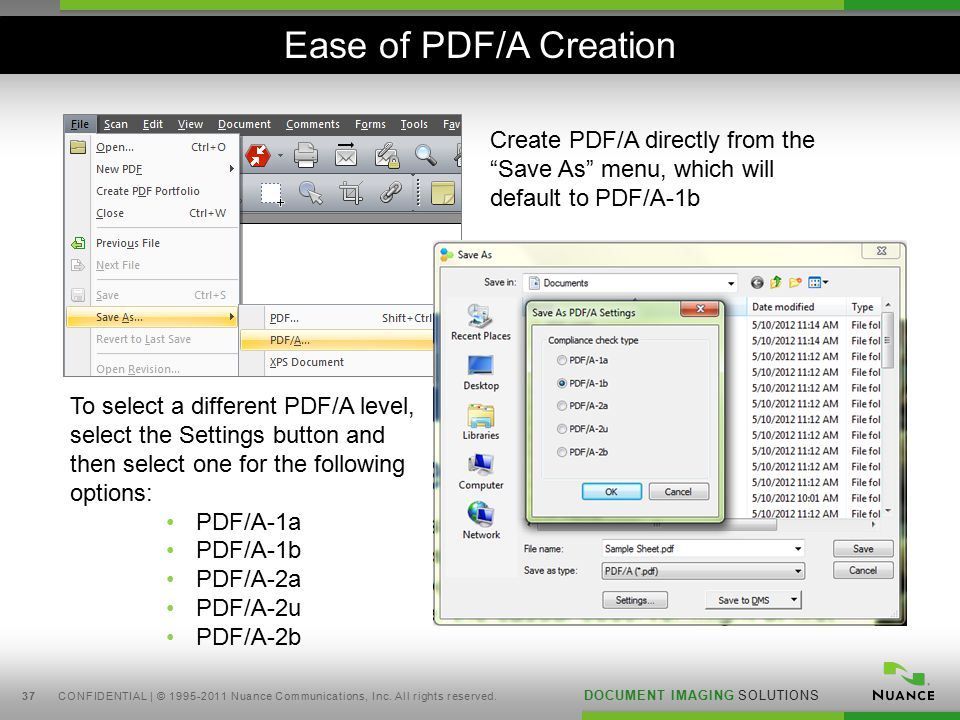The height and width of the screenshot is (720, 960).
Task: Click the Date modified column header
Action: pyautogui.click(x=796, y=307)
